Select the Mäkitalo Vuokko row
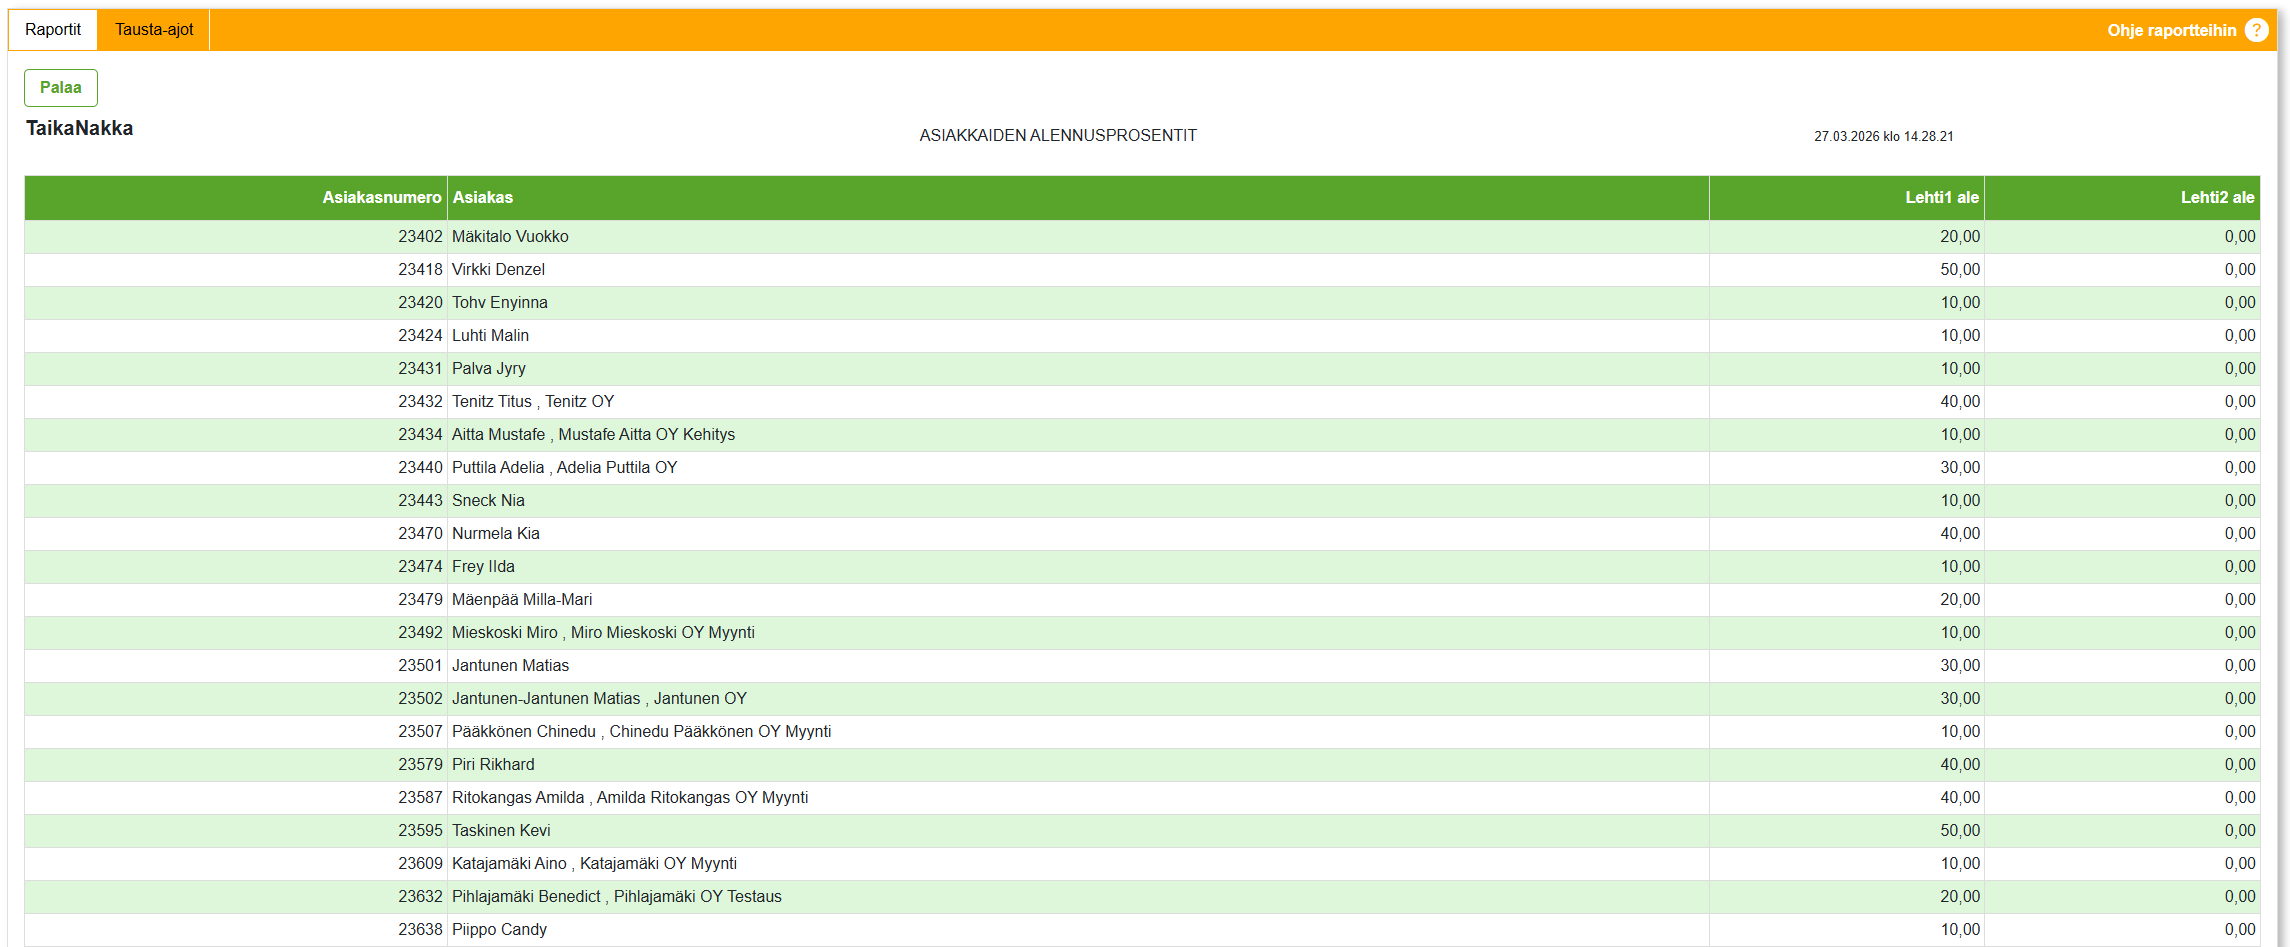 [x=510, y=237]
